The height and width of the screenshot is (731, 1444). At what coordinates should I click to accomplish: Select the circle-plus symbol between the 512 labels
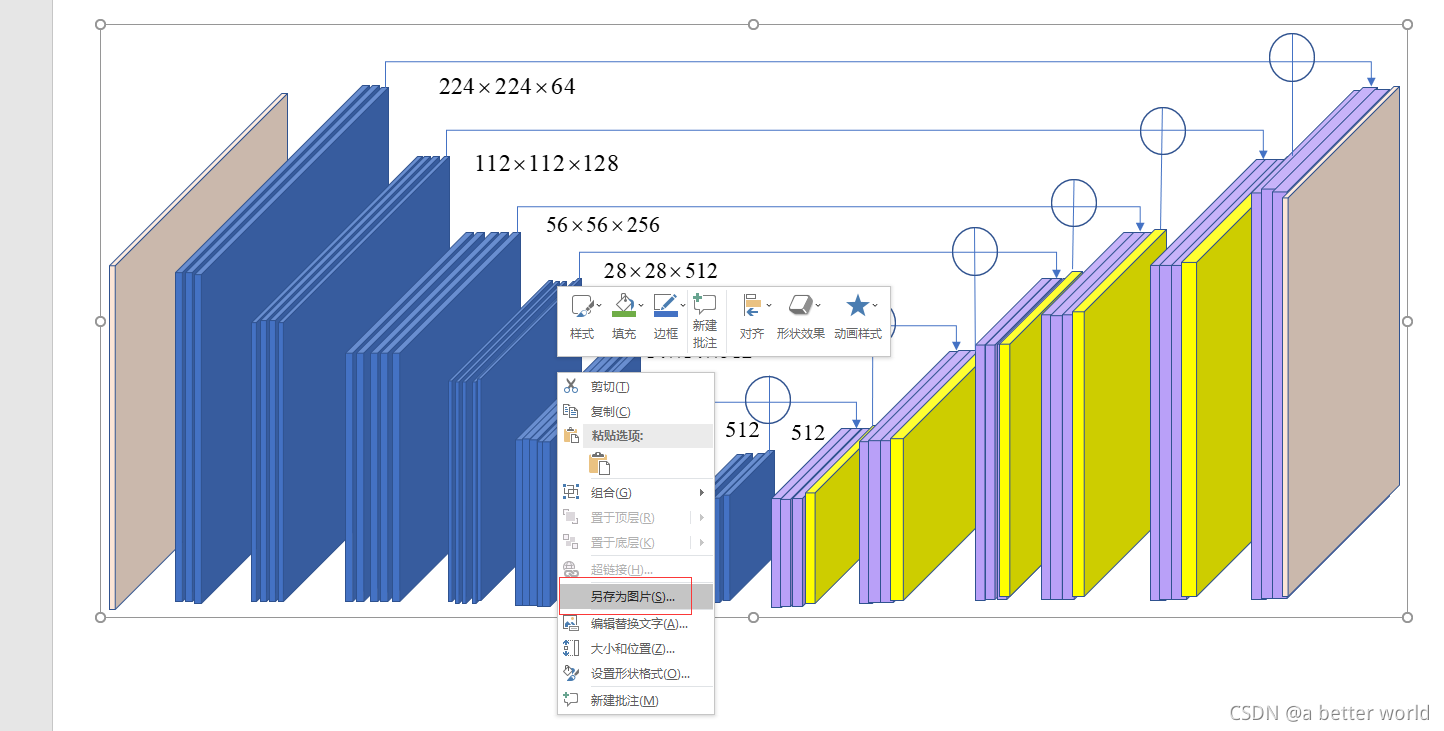tap(768, 399)
